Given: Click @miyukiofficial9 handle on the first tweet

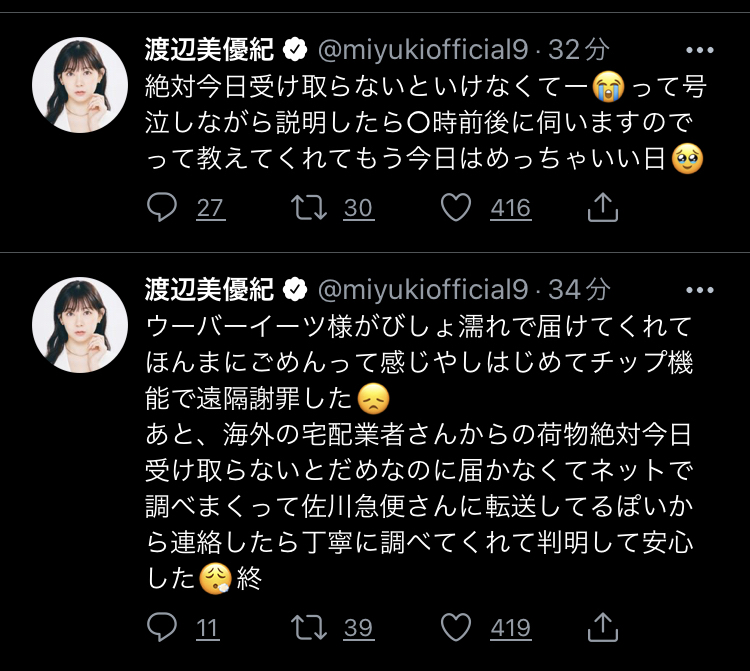Looking at the screenshot, I should (x=422, y=49).
